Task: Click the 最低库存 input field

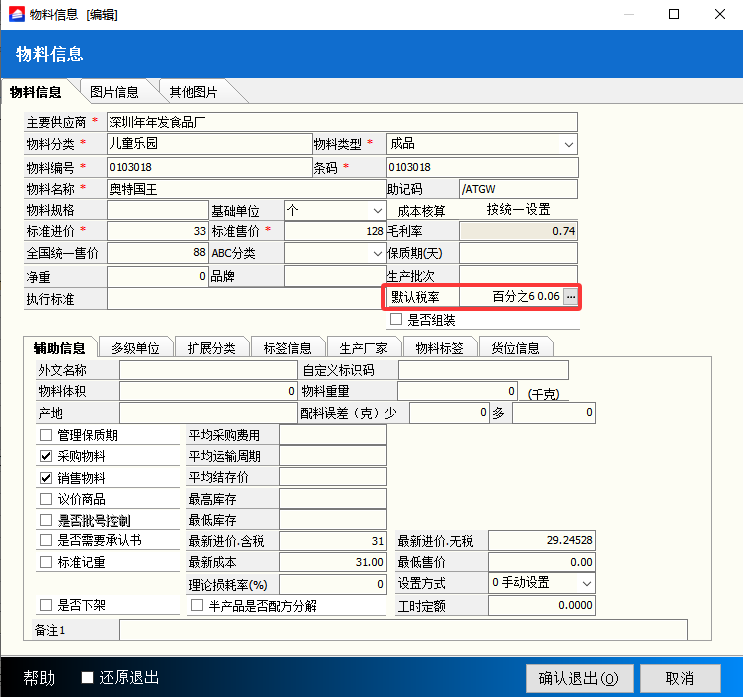Action: (333, 520)
